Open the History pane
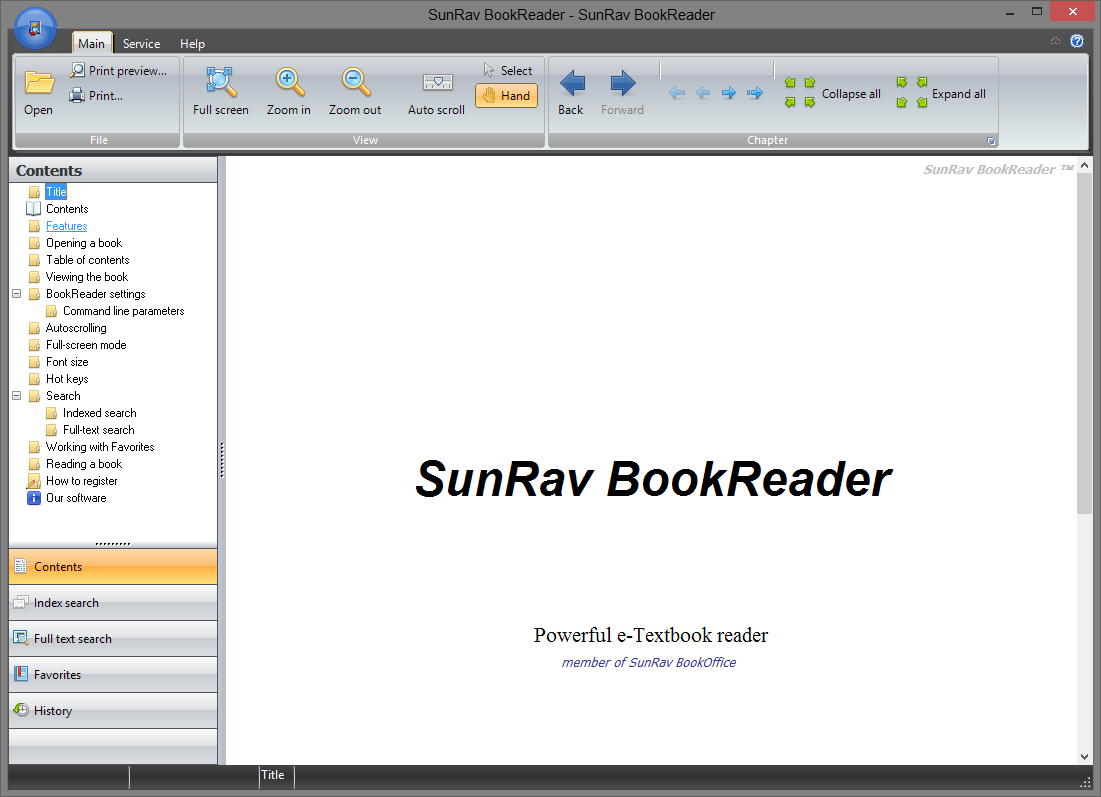This screenshot has height=797, width=1101. [113, 710]
